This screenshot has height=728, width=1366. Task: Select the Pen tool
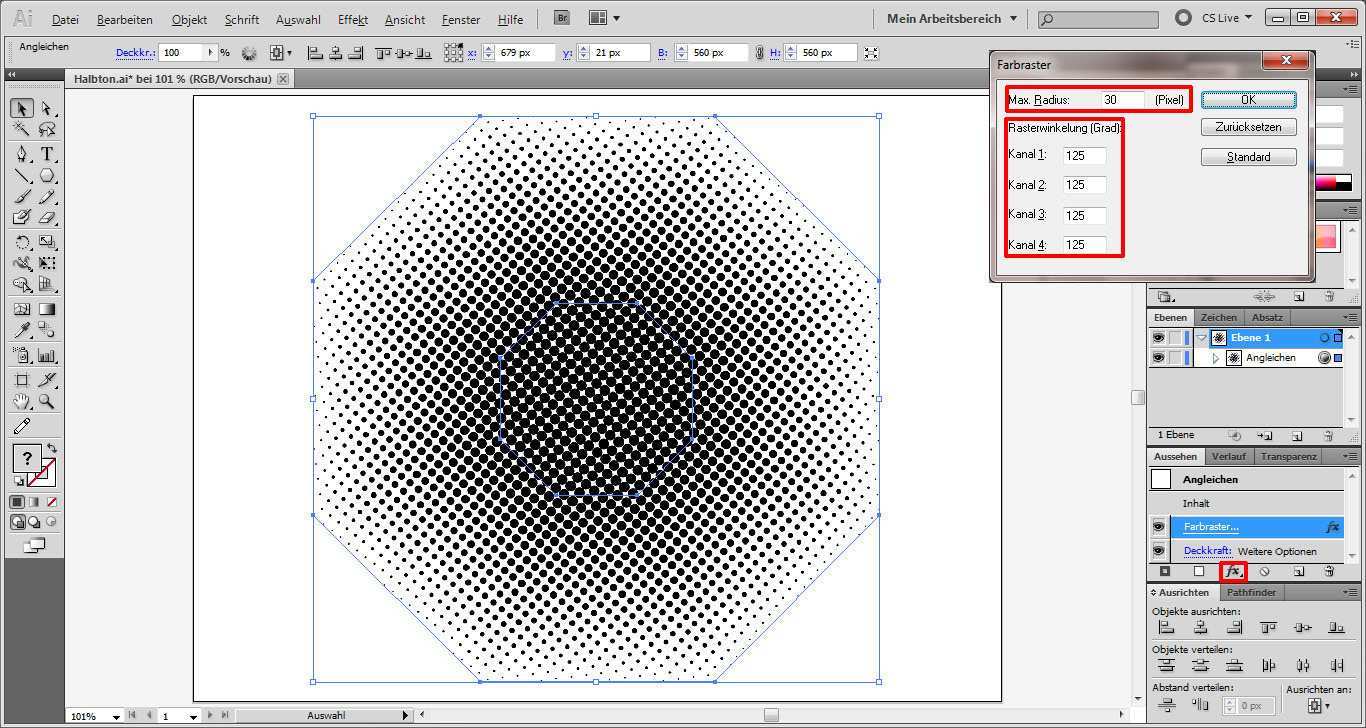click(22, 154)
